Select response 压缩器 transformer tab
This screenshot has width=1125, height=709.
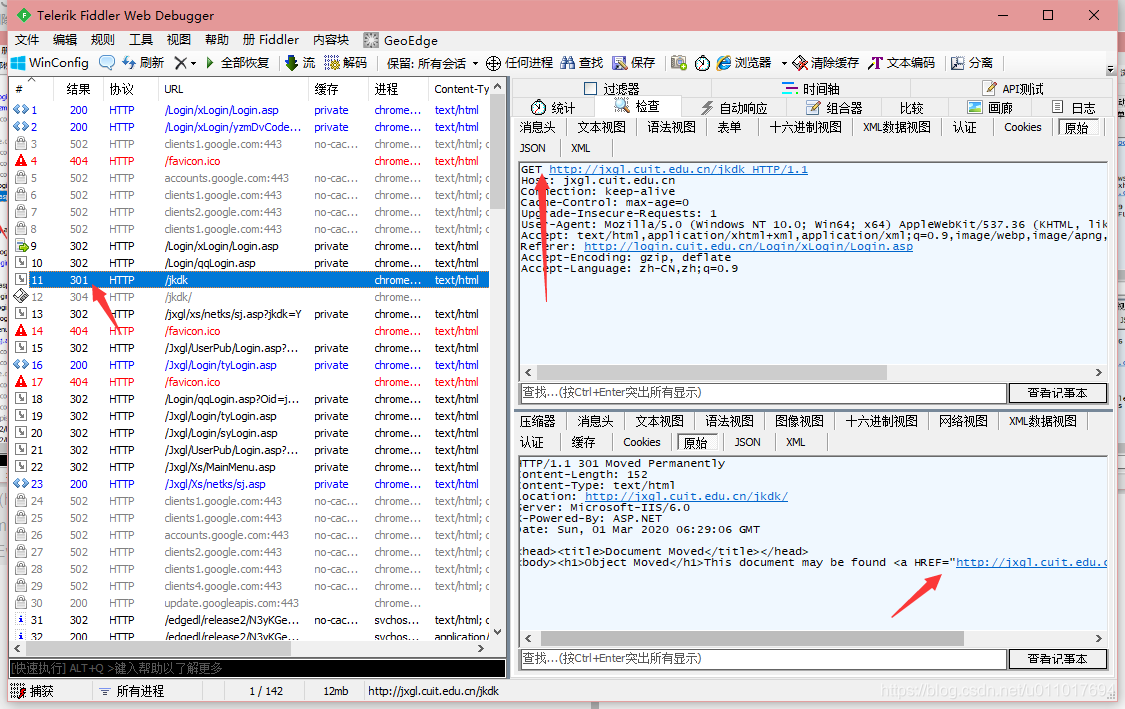coord(537,421)
